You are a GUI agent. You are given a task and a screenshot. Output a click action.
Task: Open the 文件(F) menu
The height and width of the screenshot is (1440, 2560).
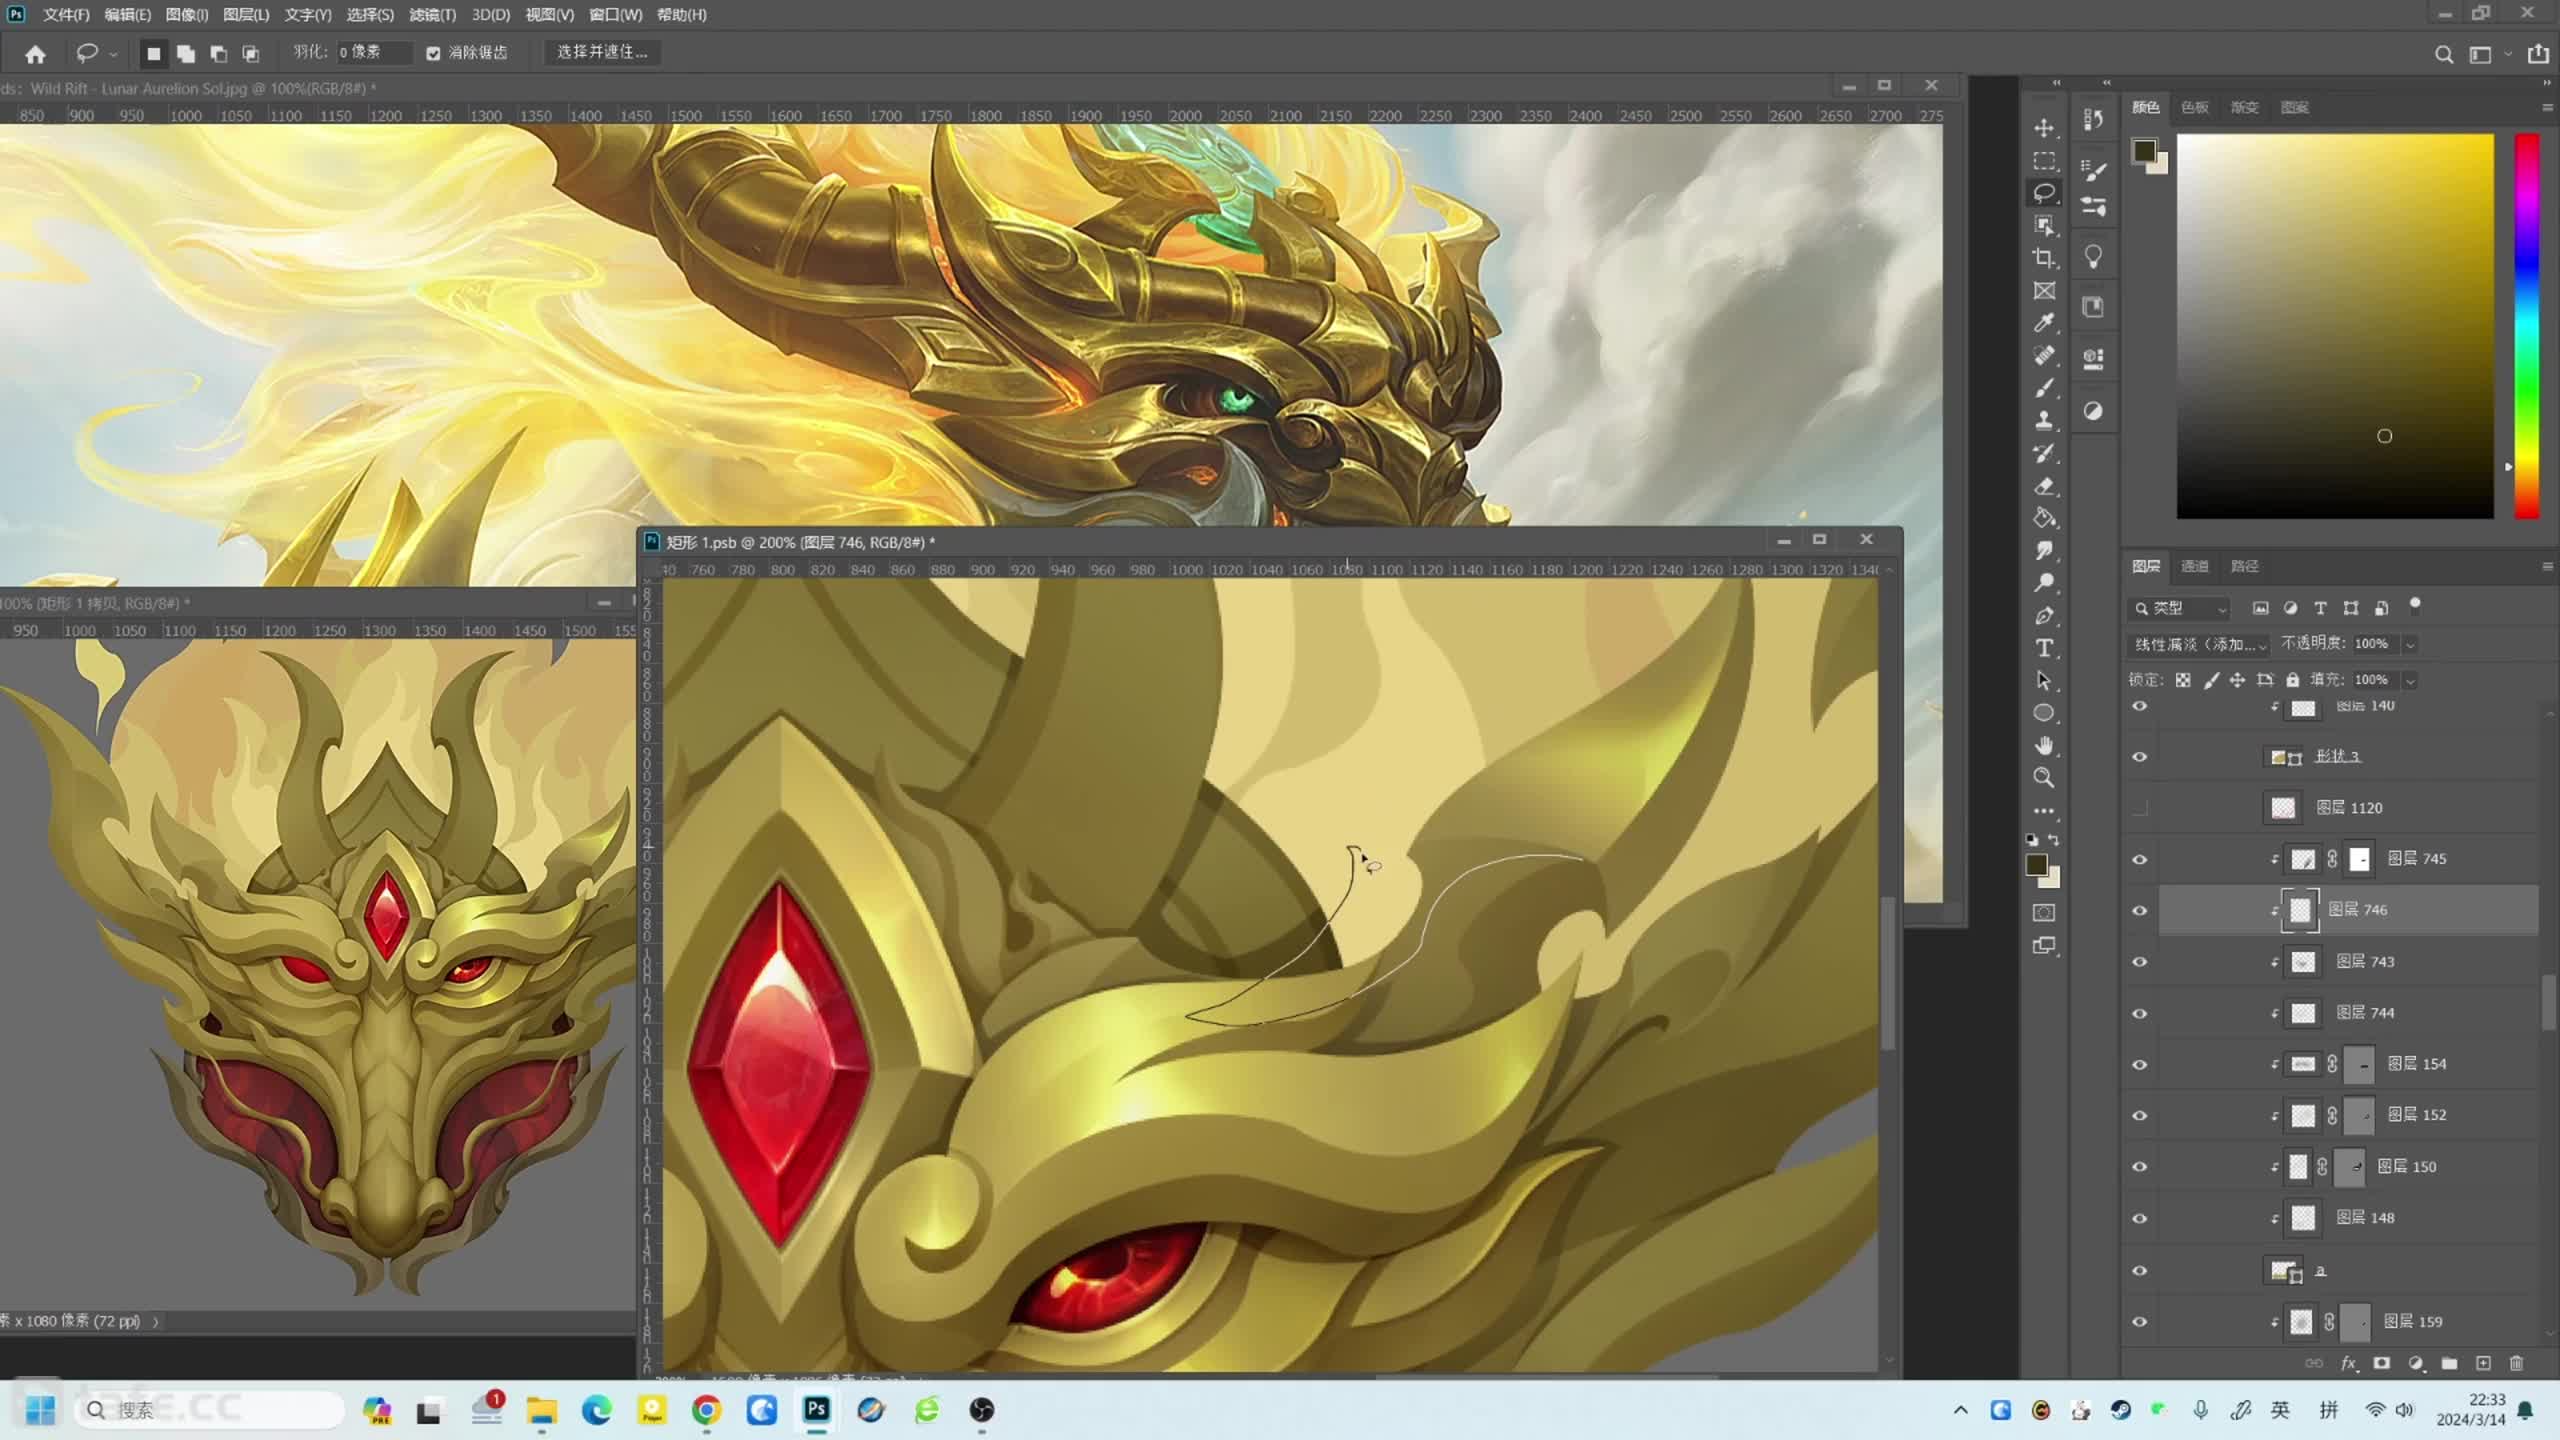tap(66, 15)
